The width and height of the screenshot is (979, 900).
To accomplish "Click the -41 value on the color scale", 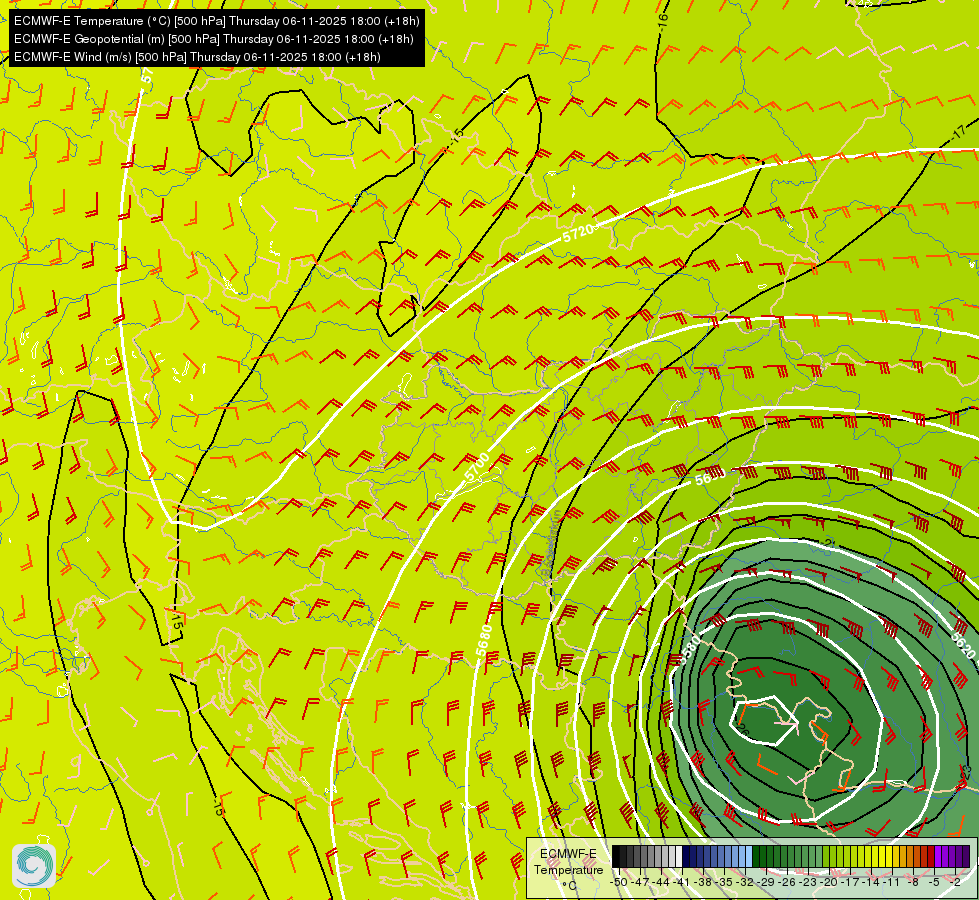I will tap(682, 882).
